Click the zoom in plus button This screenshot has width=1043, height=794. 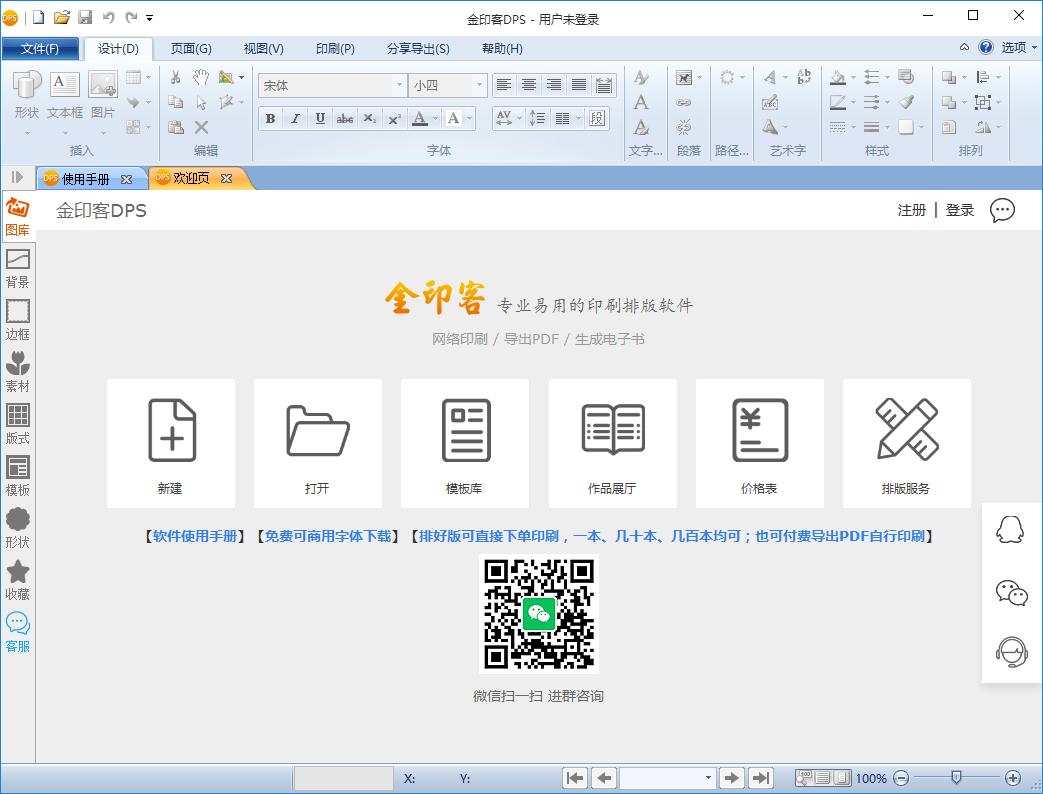click(x=1012, y=777)
